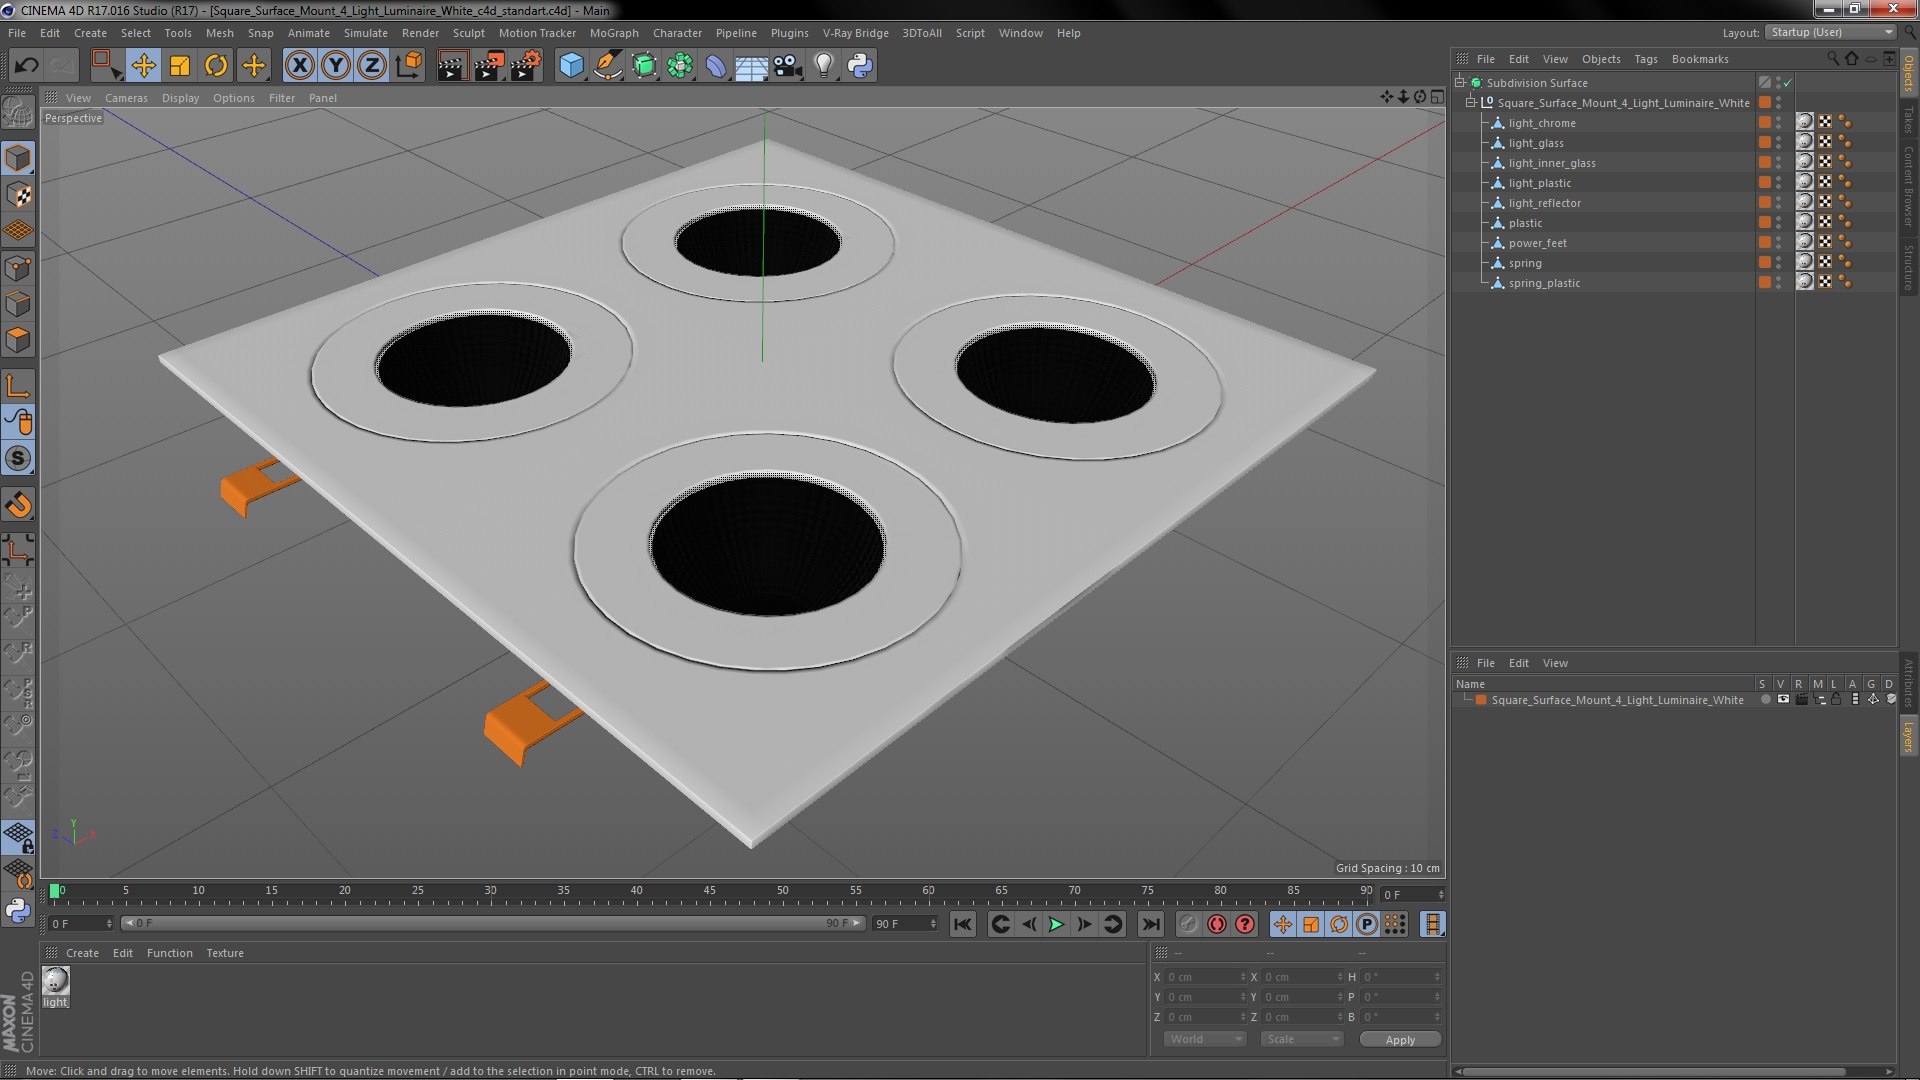Open the MoGraph menu

(613, 33)
